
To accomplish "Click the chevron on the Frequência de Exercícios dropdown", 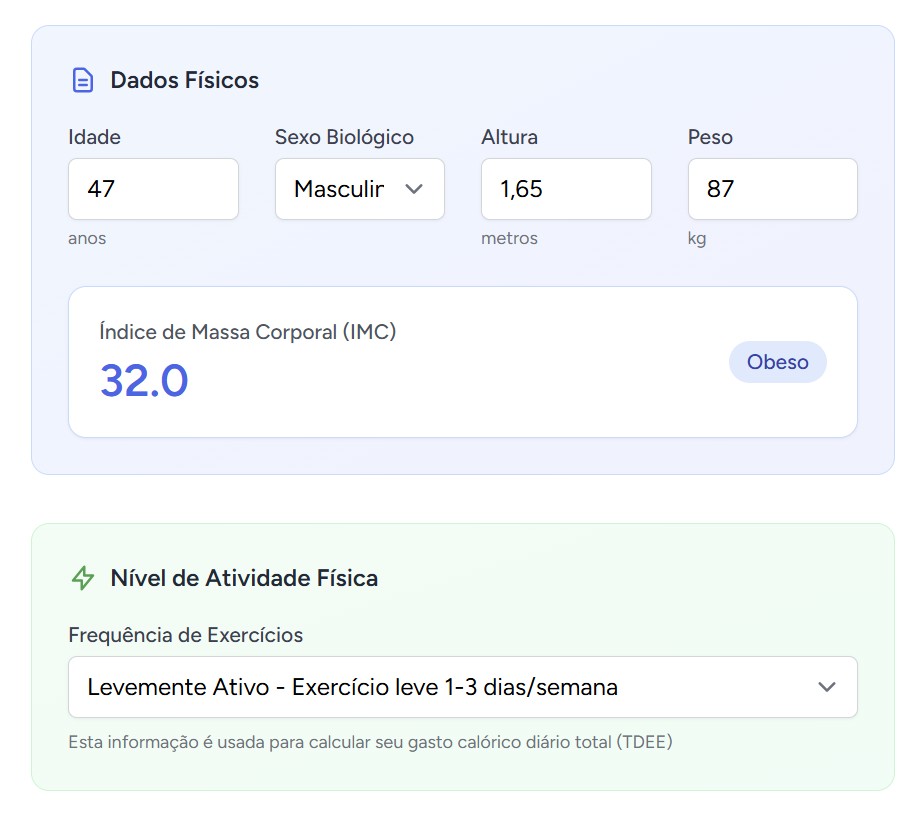I will click(x=826, y=687).
